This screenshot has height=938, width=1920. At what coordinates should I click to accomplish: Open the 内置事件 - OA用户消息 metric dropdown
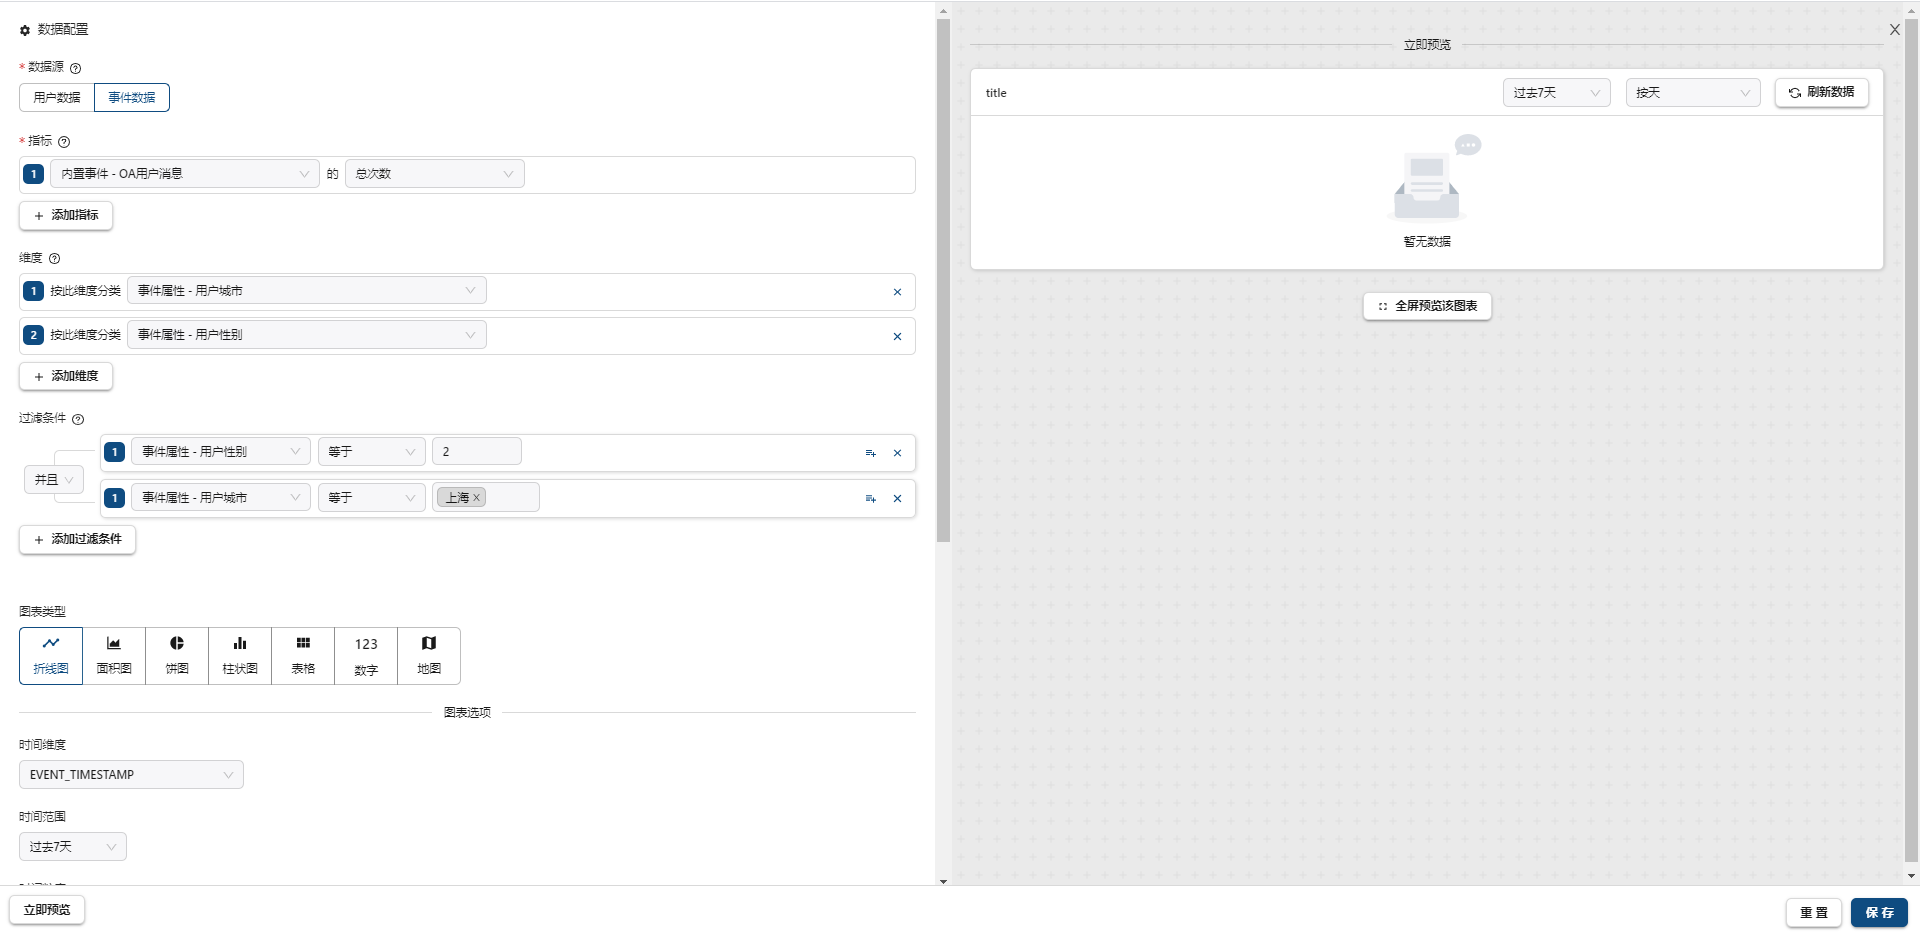point(185,174)
